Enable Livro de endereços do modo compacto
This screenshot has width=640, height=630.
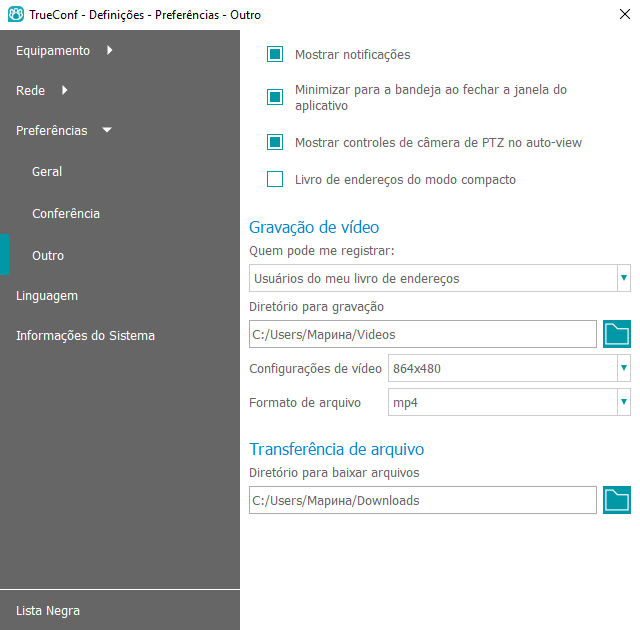(275, 179)
